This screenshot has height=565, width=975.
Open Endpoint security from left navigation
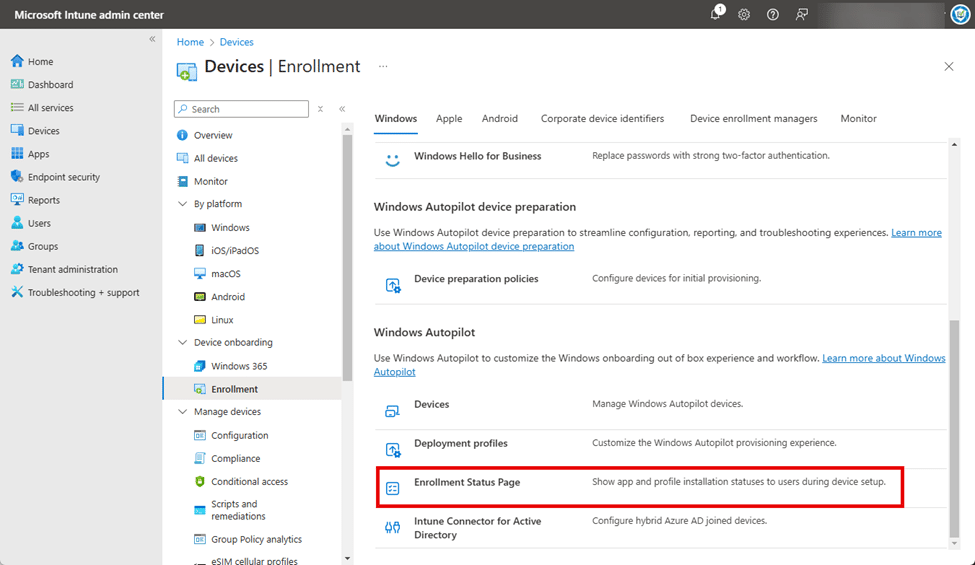[x=64, y=177]
